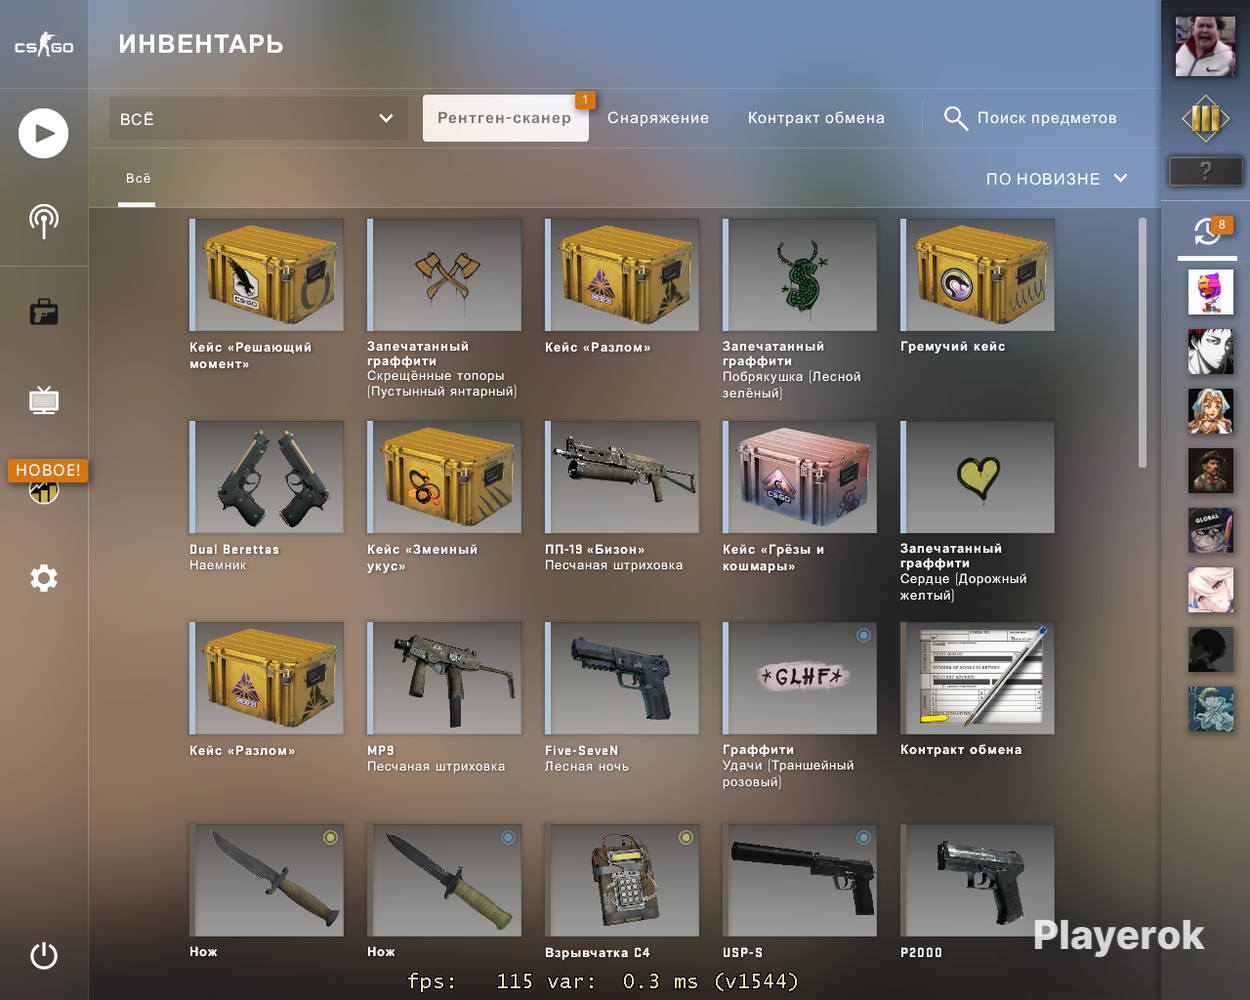Select USP-S pistol item
This screenshot has width=1250, height=1000.
tap(800, 880)
